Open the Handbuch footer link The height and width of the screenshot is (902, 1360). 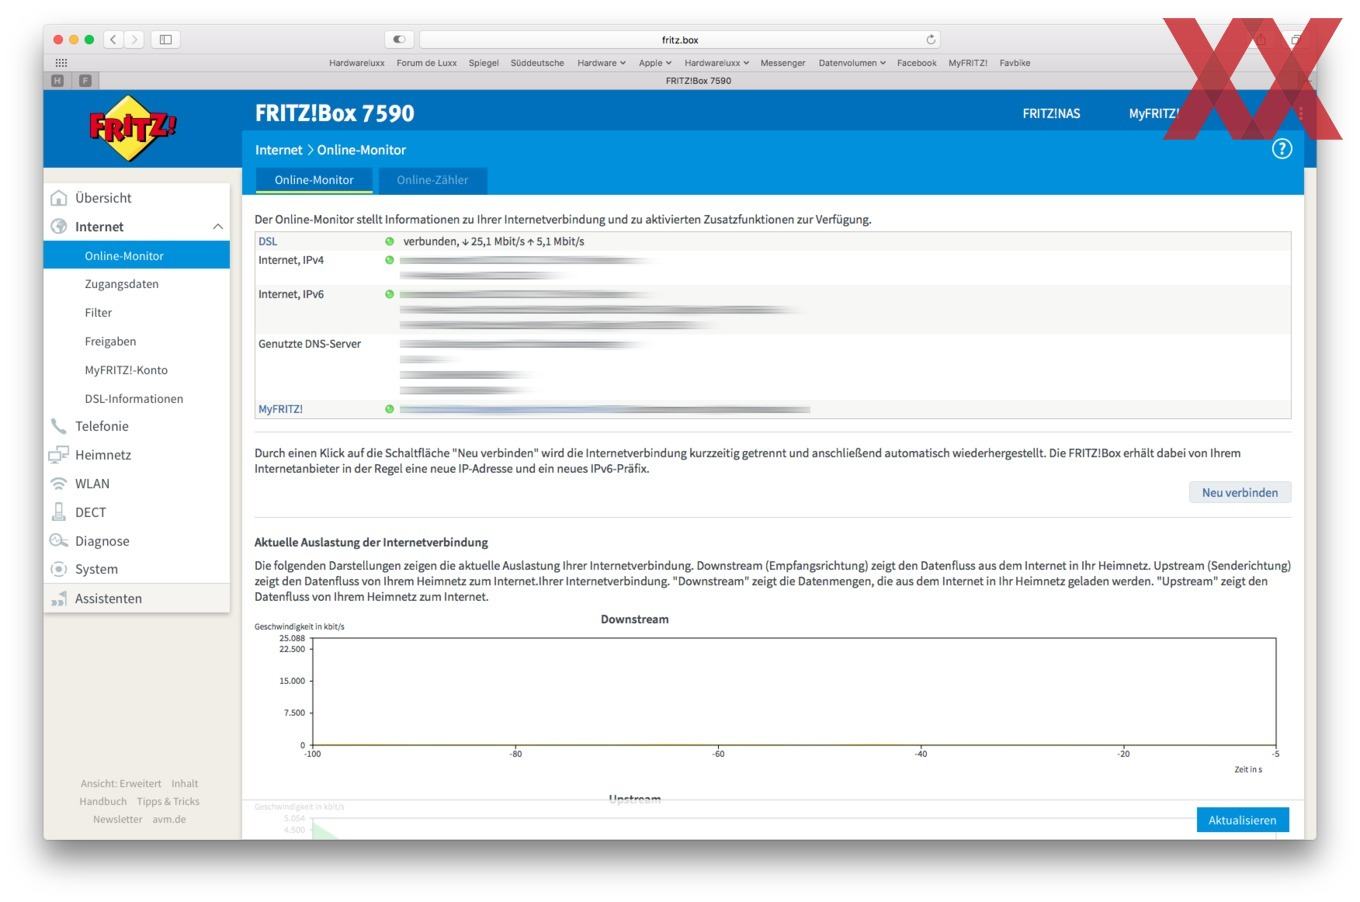(x=103, y=802)
